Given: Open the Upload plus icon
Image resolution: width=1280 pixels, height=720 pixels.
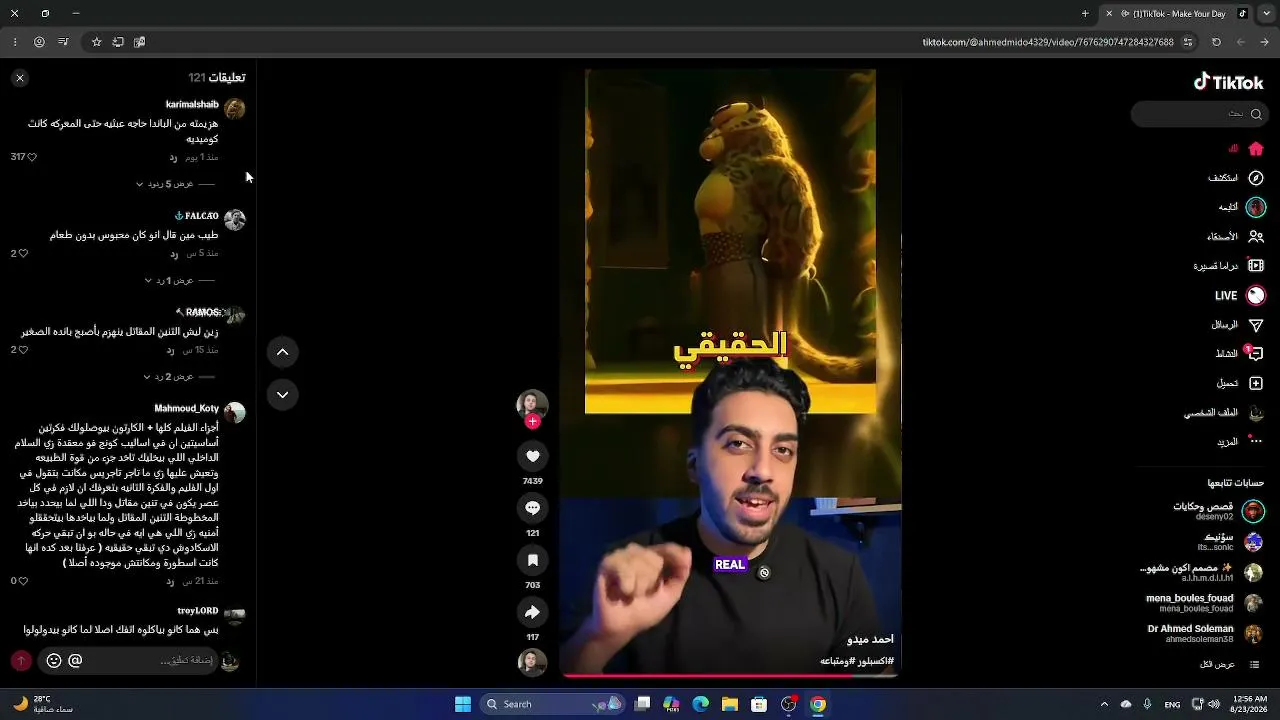Looking at the screenshot, I should coord(1256,383).
